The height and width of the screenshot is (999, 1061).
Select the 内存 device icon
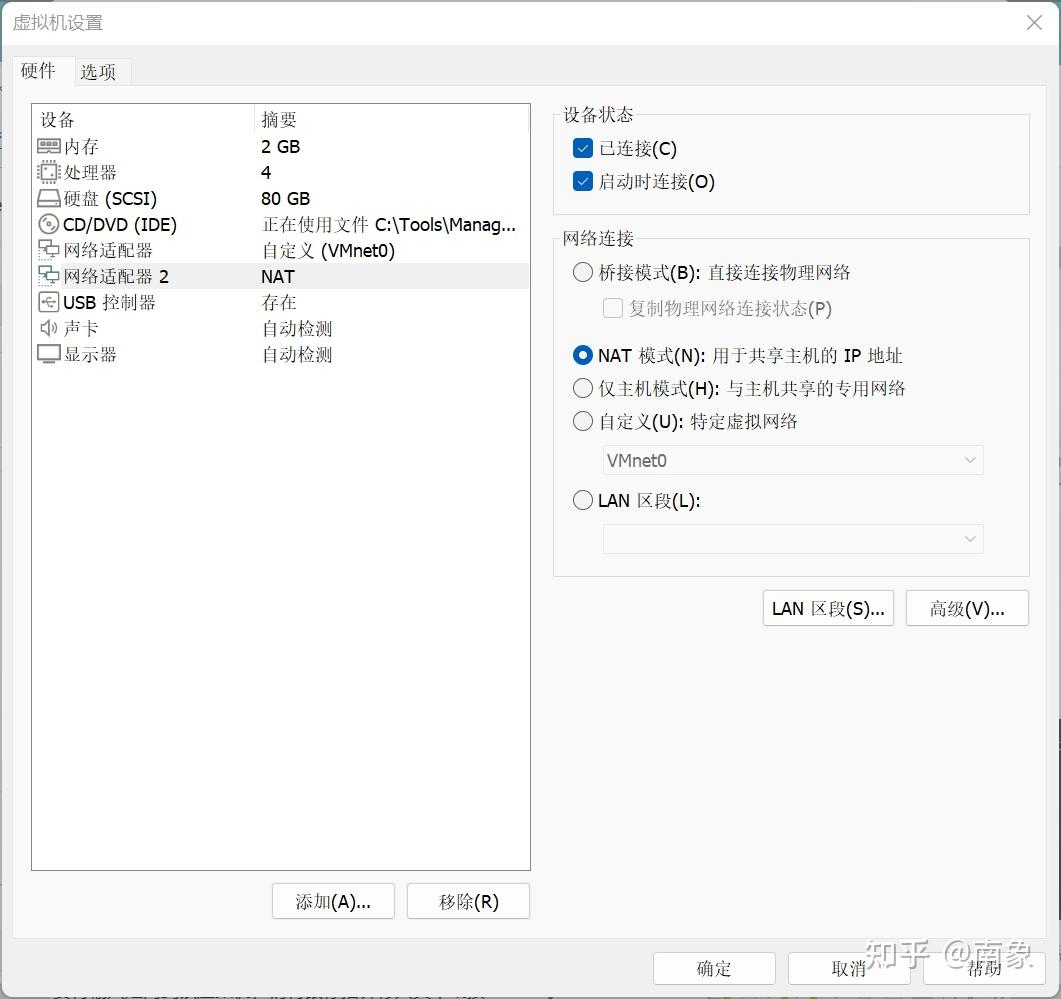[x=47, y=146]
